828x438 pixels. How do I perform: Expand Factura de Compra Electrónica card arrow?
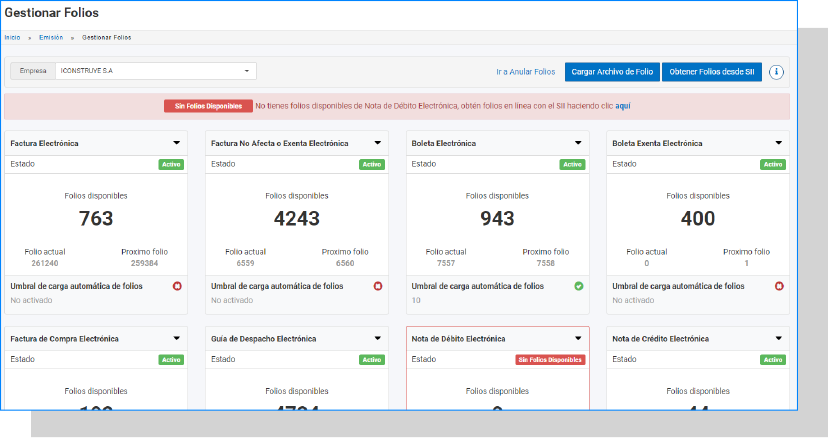click(176, 338)
